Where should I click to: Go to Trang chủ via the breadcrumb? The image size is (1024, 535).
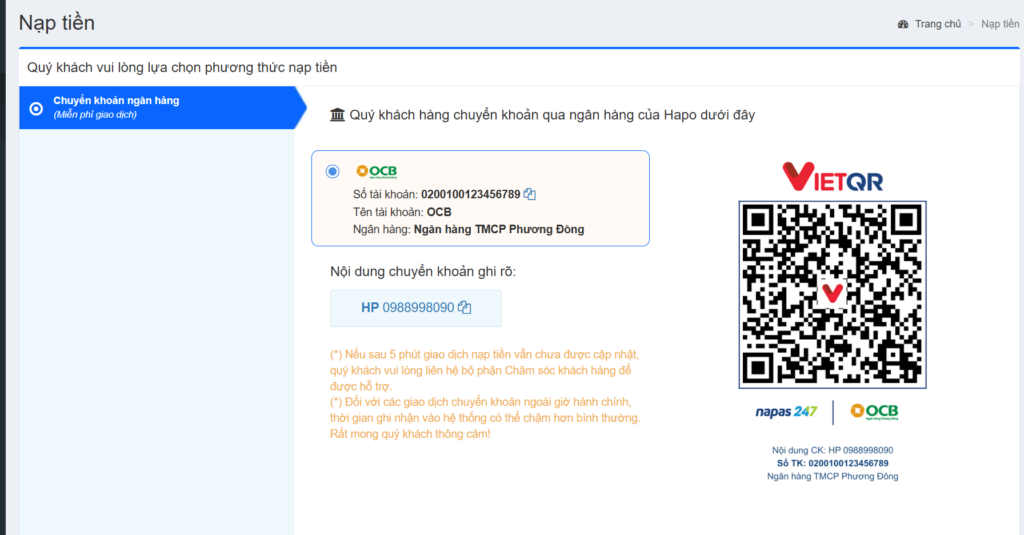937,24
